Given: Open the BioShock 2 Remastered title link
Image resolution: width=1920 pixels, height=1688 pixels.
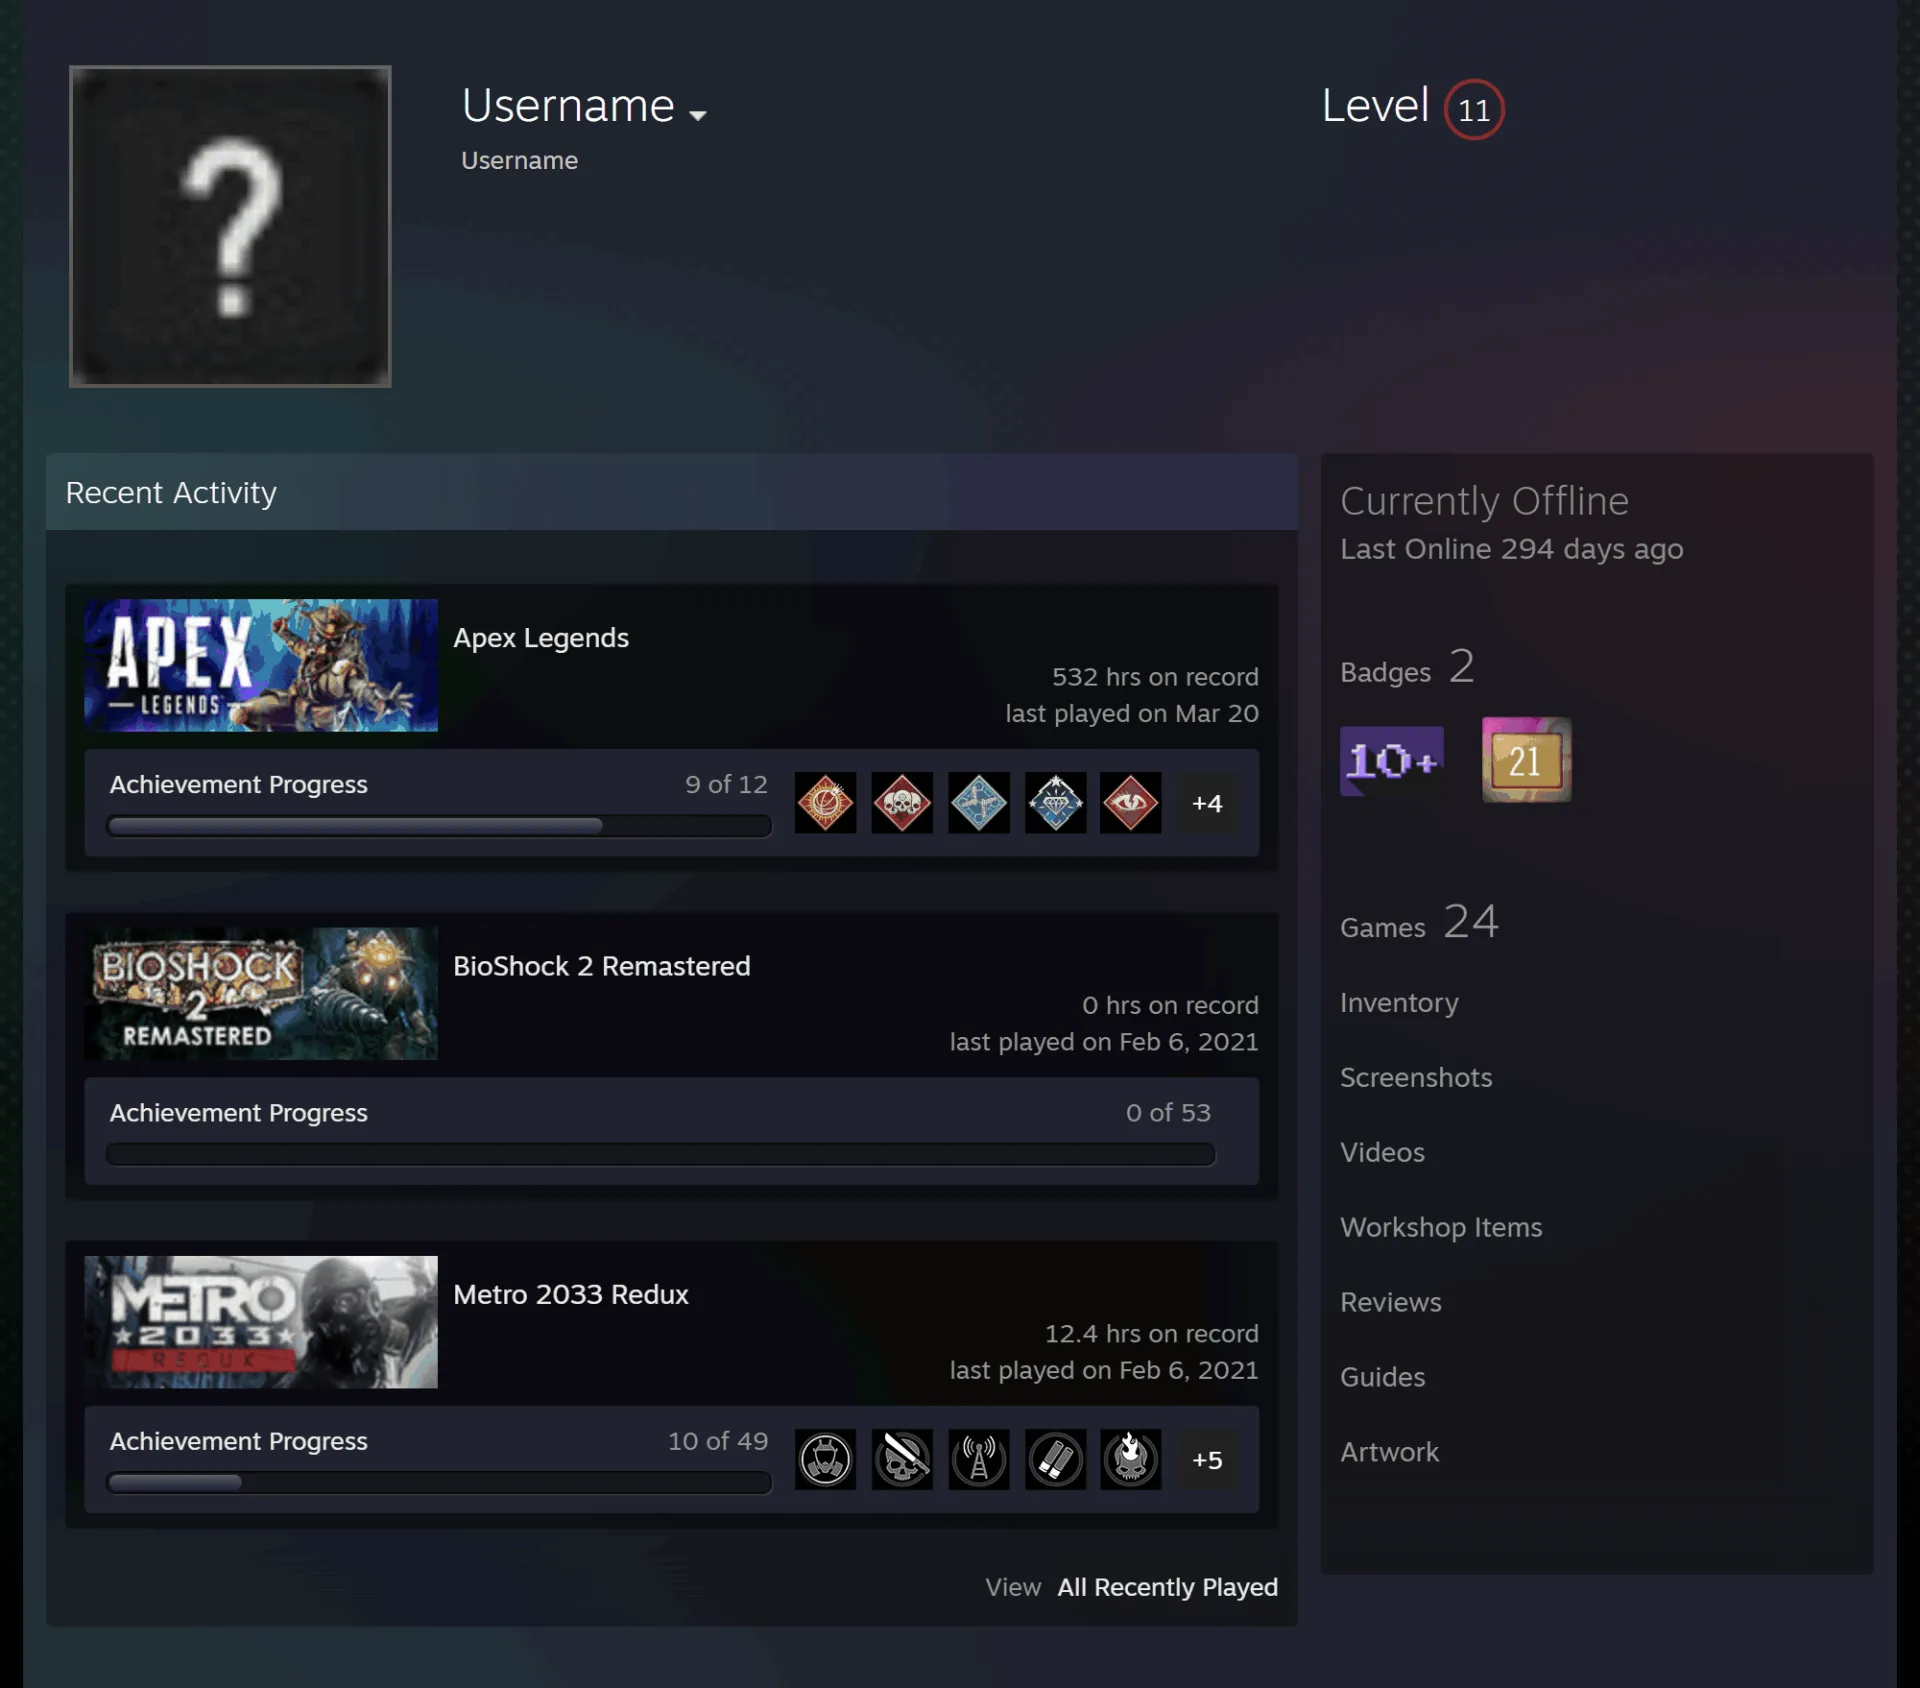Looking at the screenshot, I should 602,966.
